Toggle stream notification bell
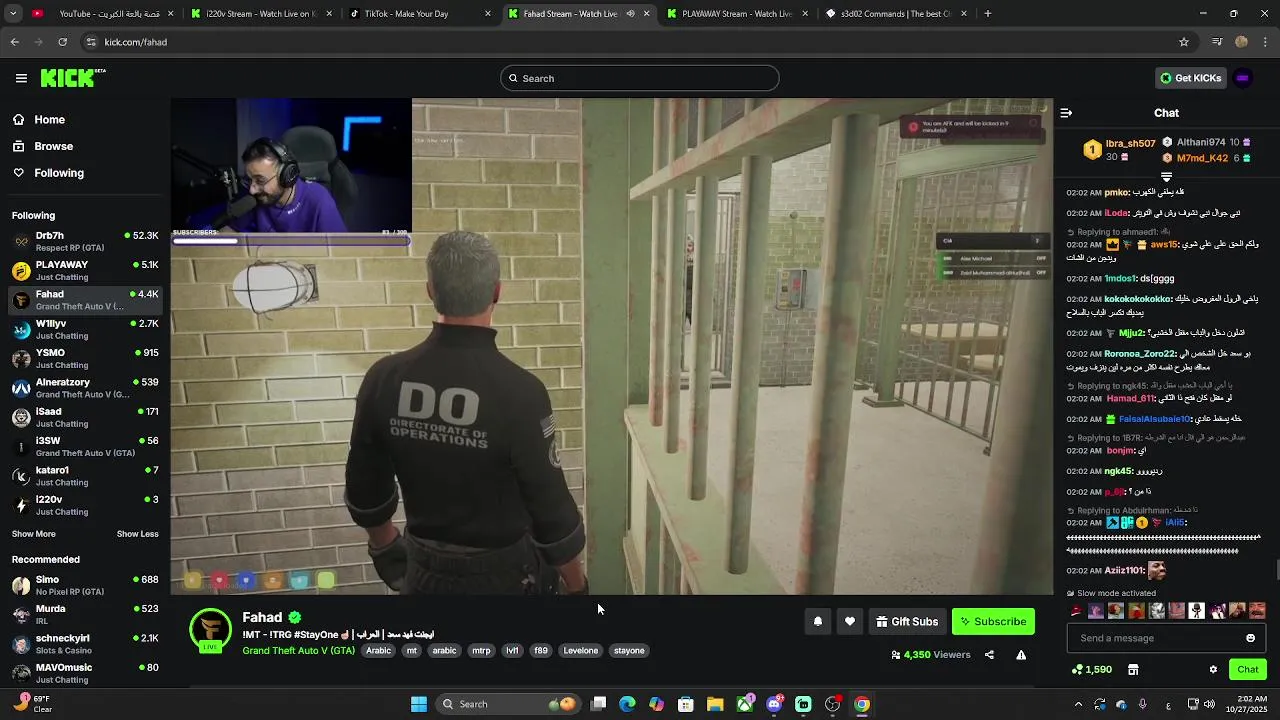Screen dimensions: 1280x720 pos(818,622)
